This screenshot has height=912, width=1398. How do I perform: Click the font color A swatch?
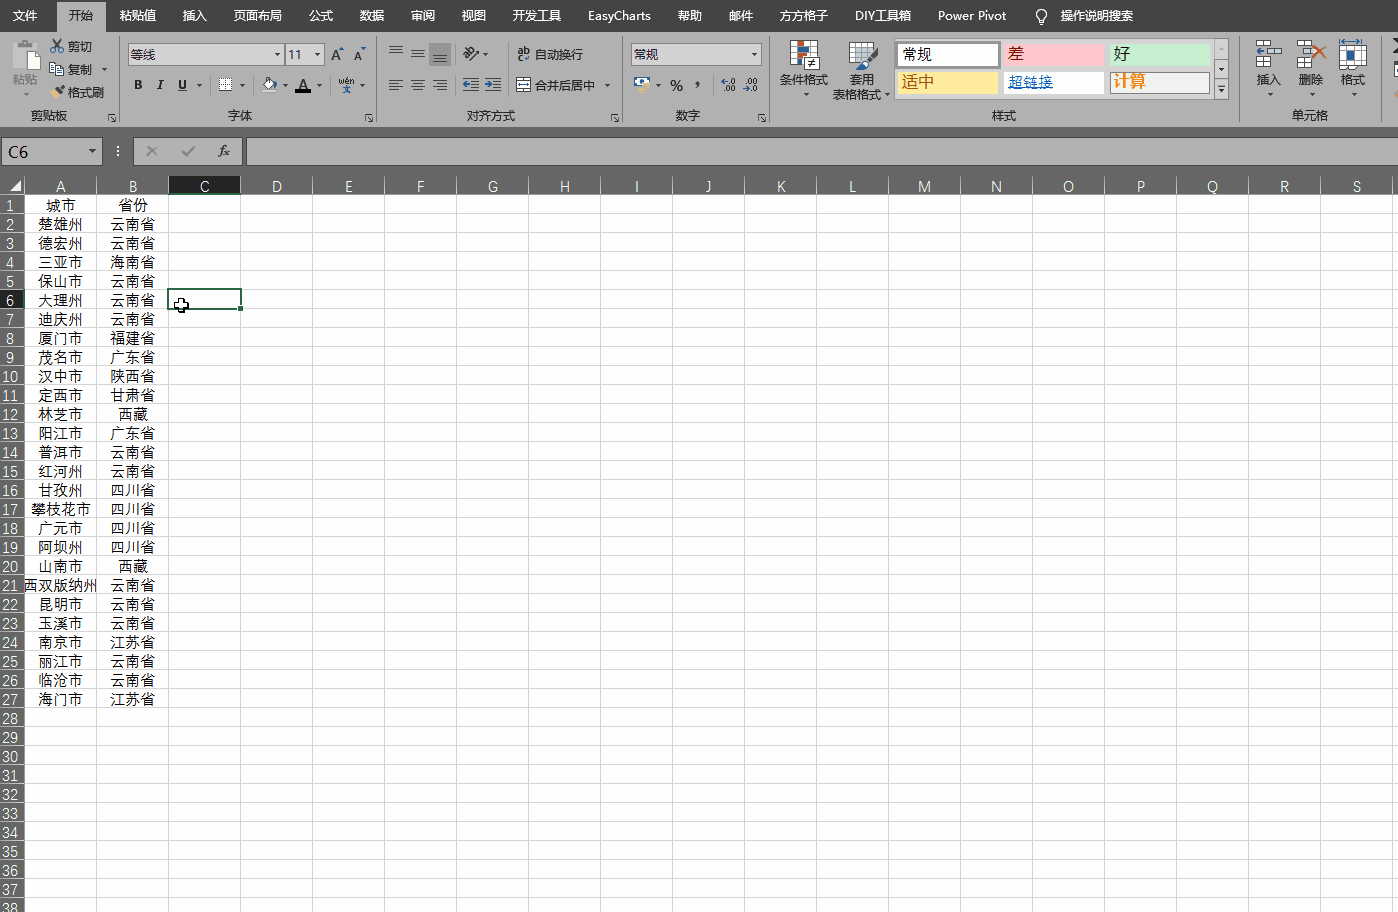[x=303, y=85]
